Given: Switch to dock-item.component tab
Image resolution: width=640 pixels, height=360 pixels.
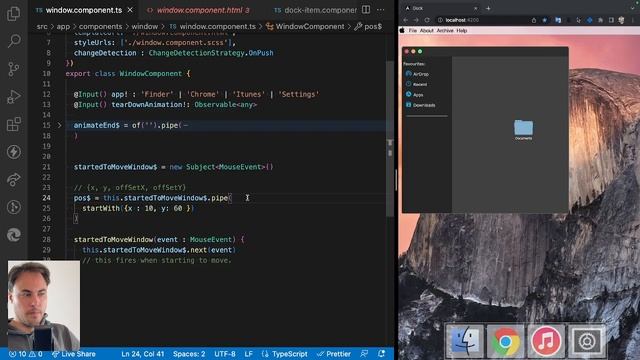Looking at the screenshot, I should click(x=316, y=10).
